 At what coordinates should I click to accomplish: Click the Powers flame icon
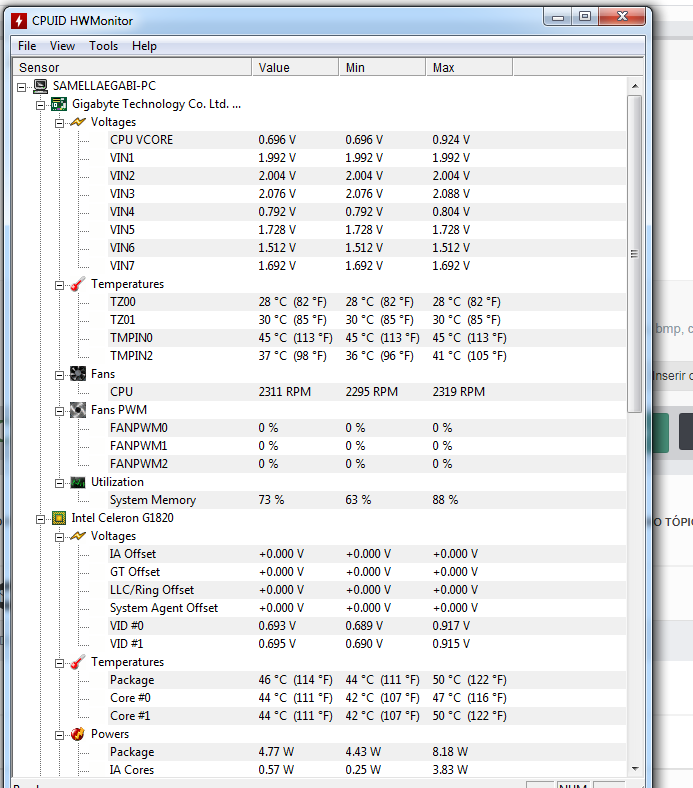tap(78, 734)
